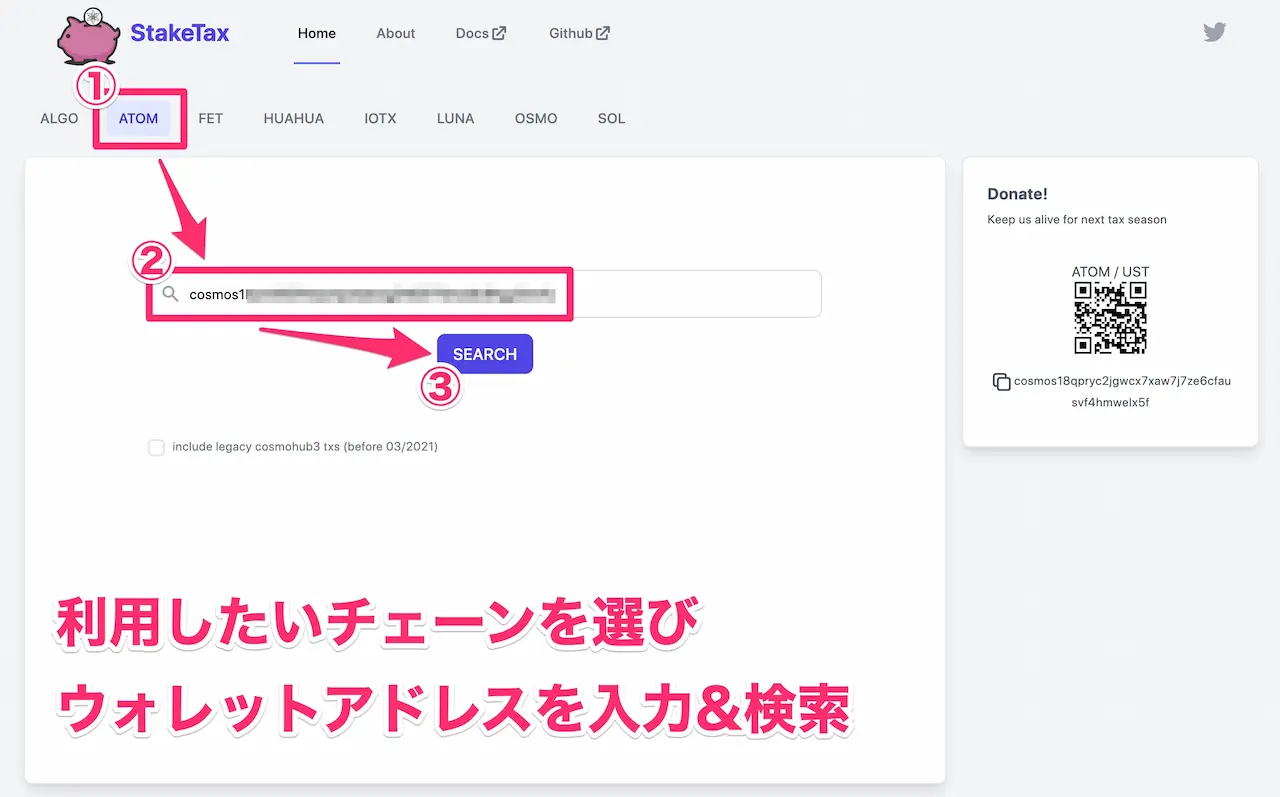Click the ATOM / UST label

(x=1110, y=272)
